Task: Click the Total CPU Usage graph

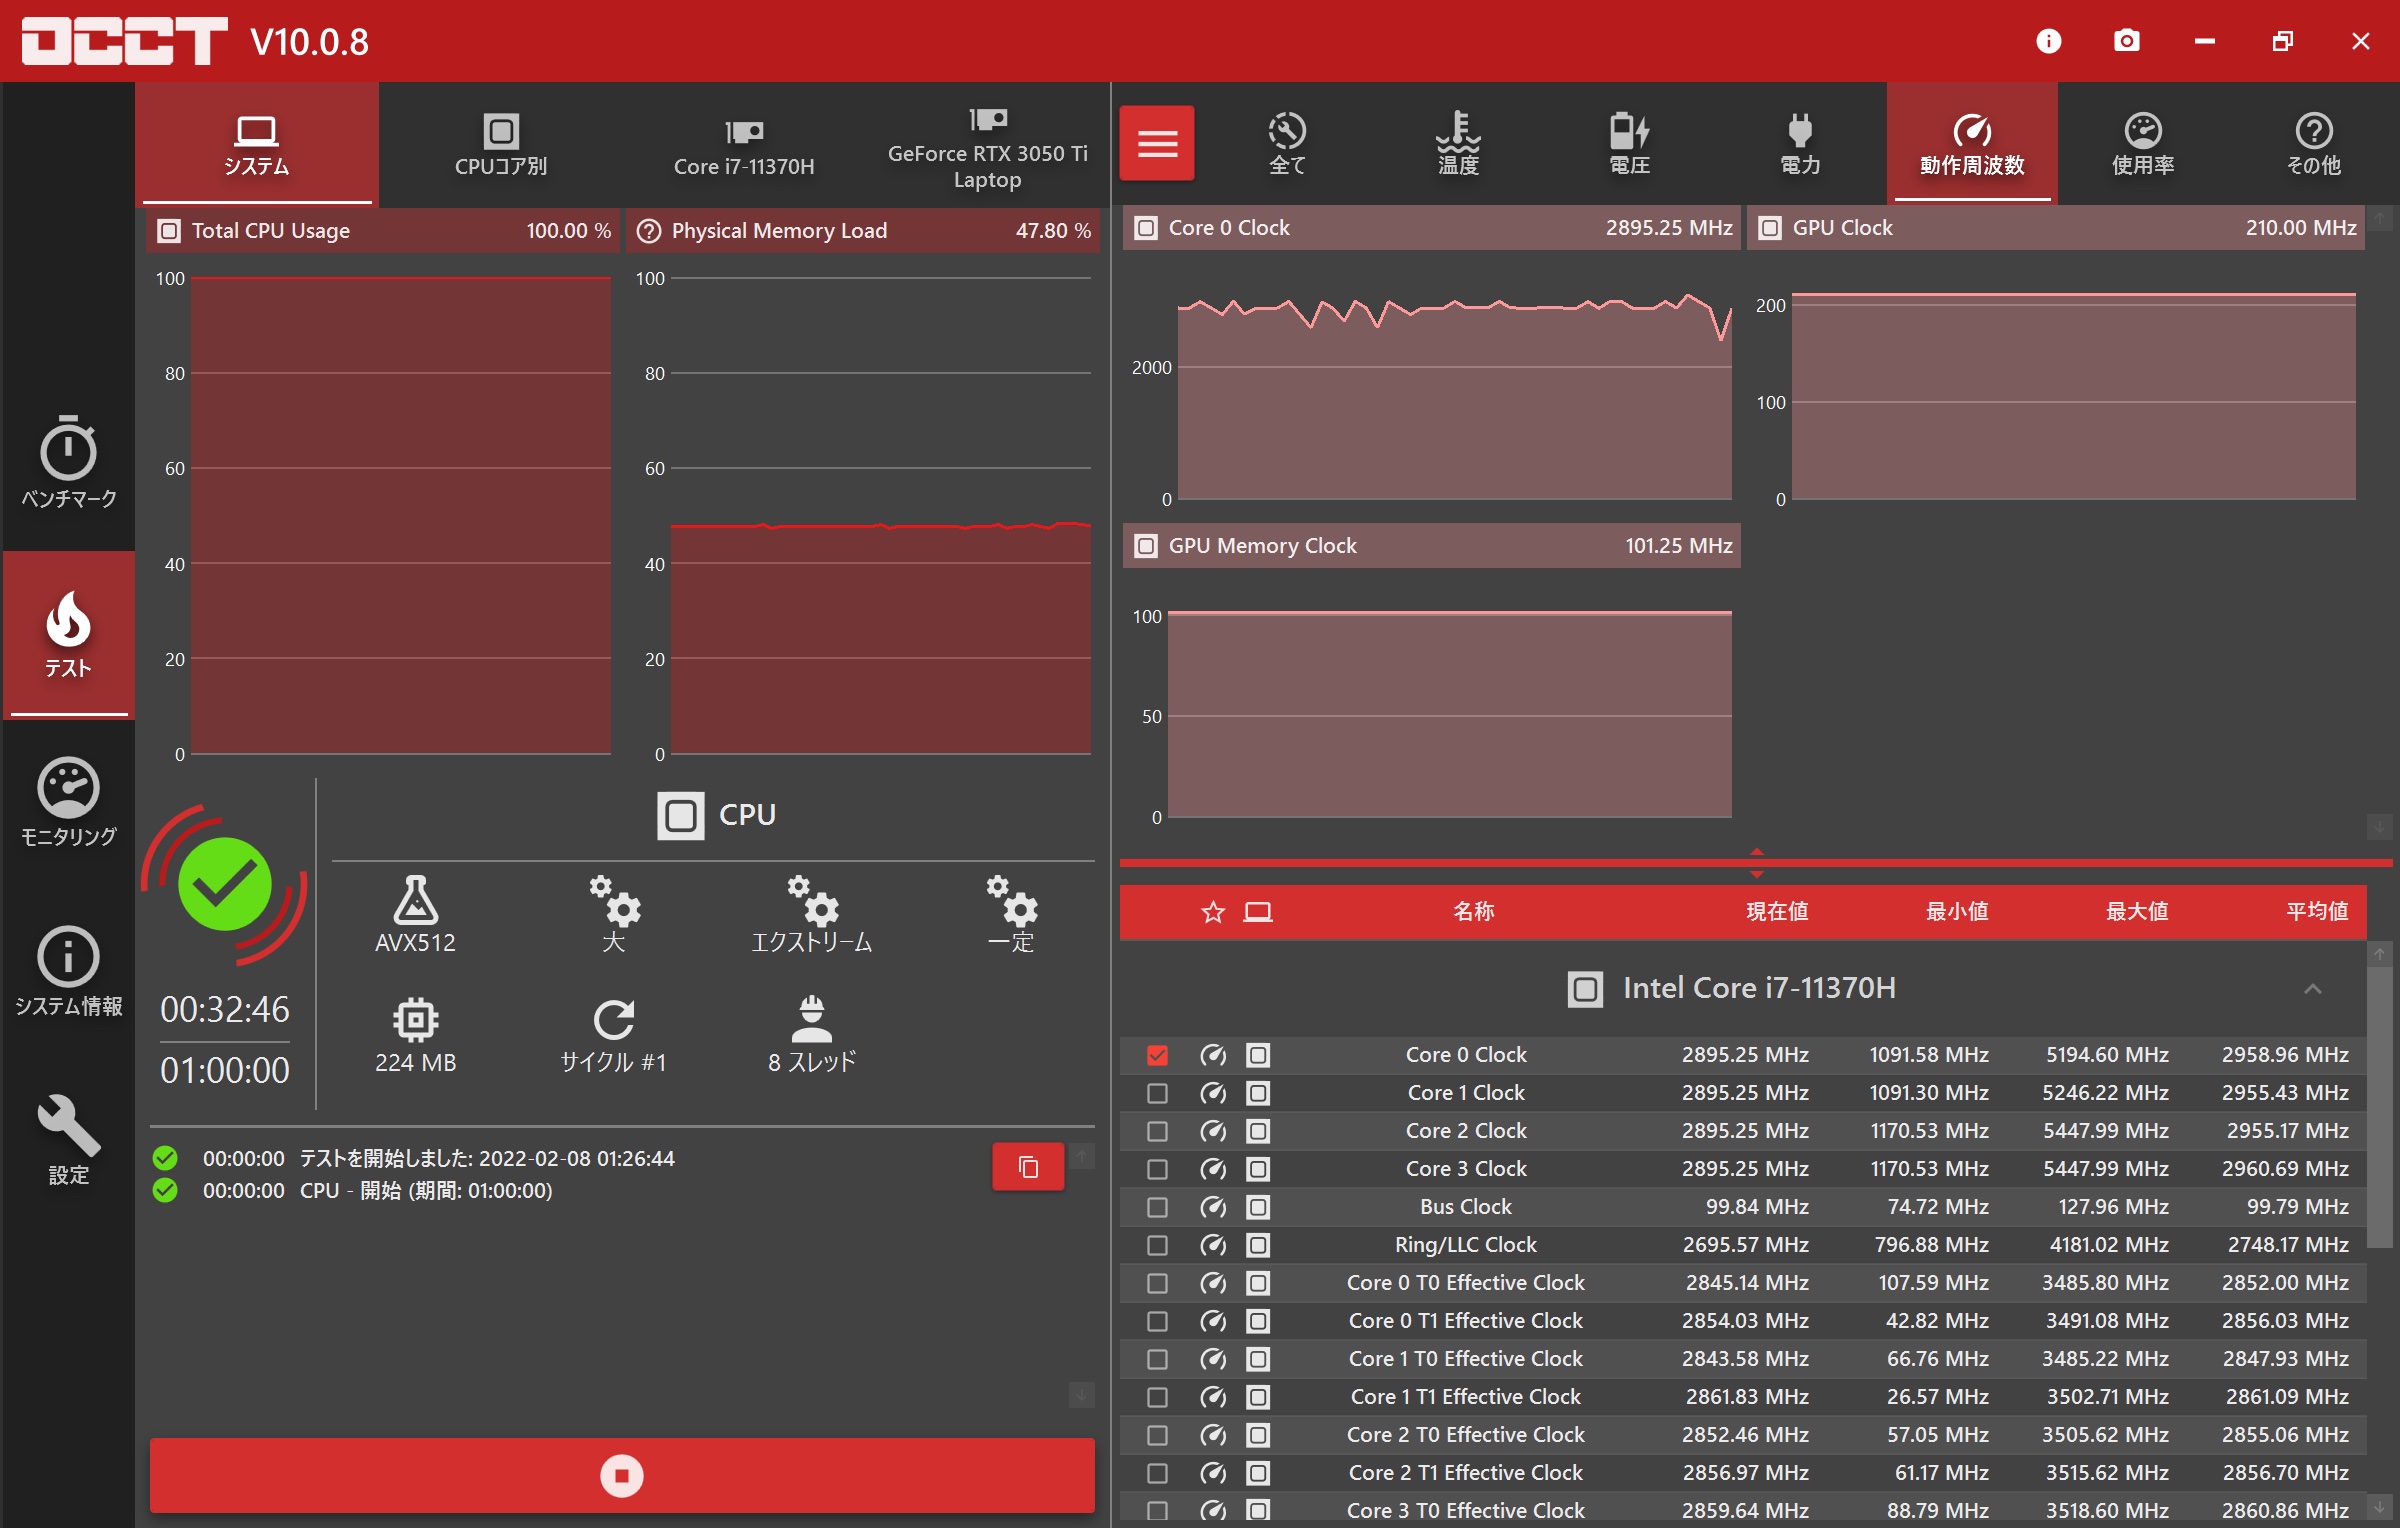Action: click(400, 515)
